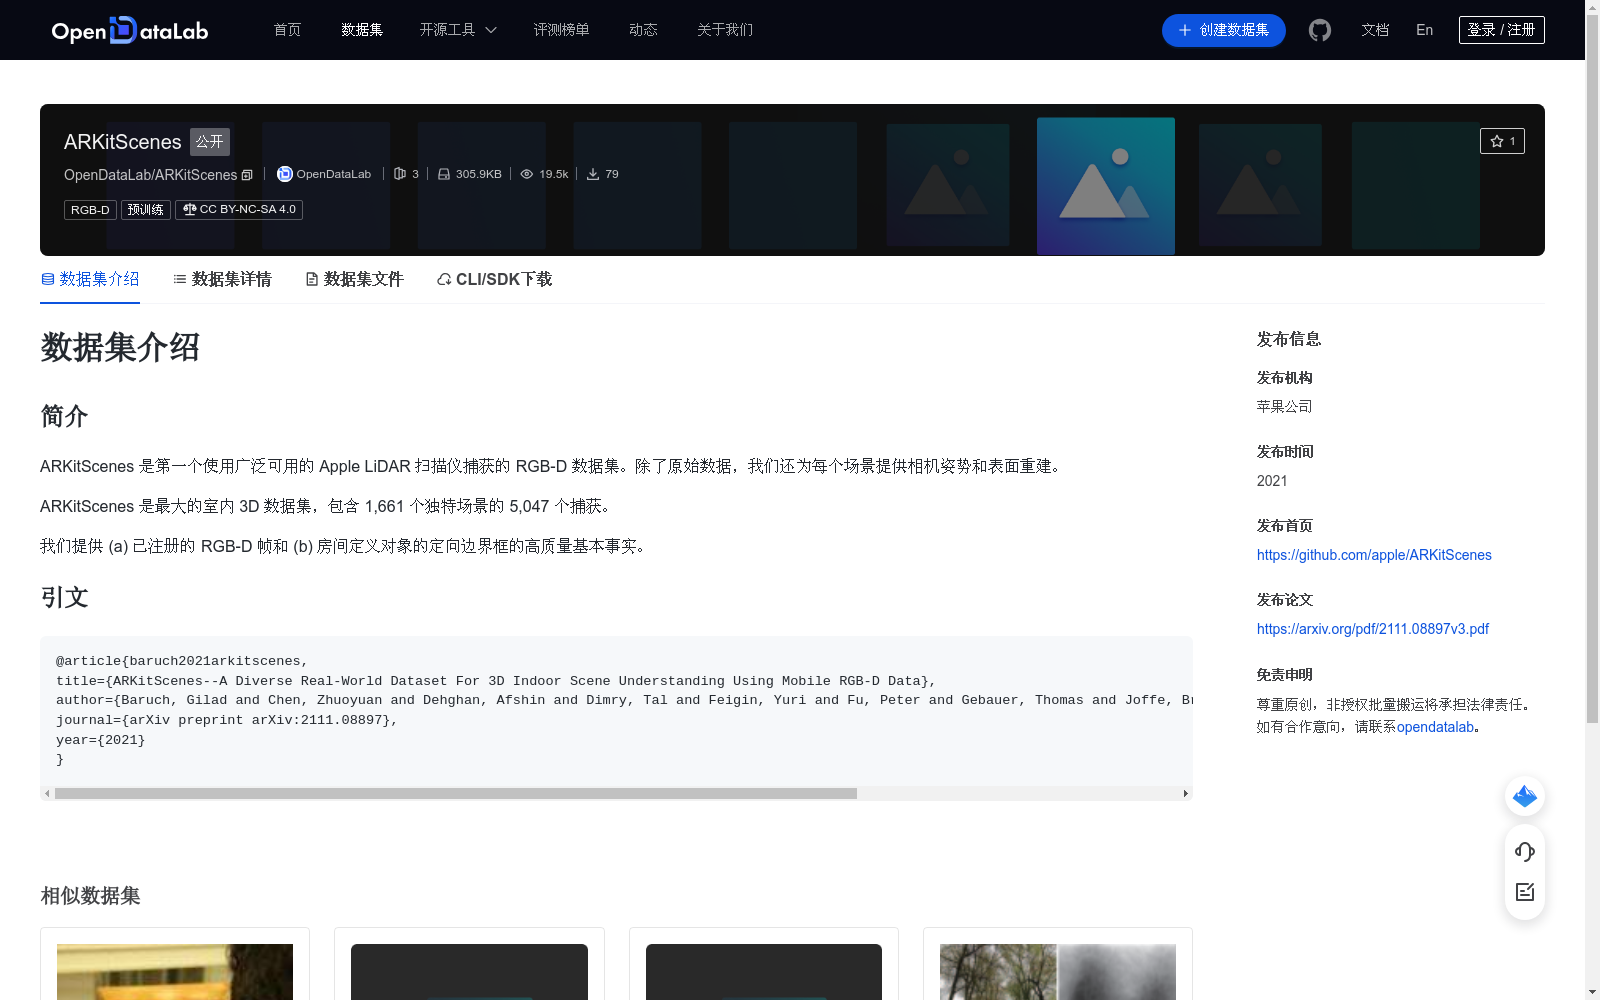This screenshot has width=1600, height=1000.
Task: Open the github.com/apple/ARKitScenes link
Action: point(1374,555)
